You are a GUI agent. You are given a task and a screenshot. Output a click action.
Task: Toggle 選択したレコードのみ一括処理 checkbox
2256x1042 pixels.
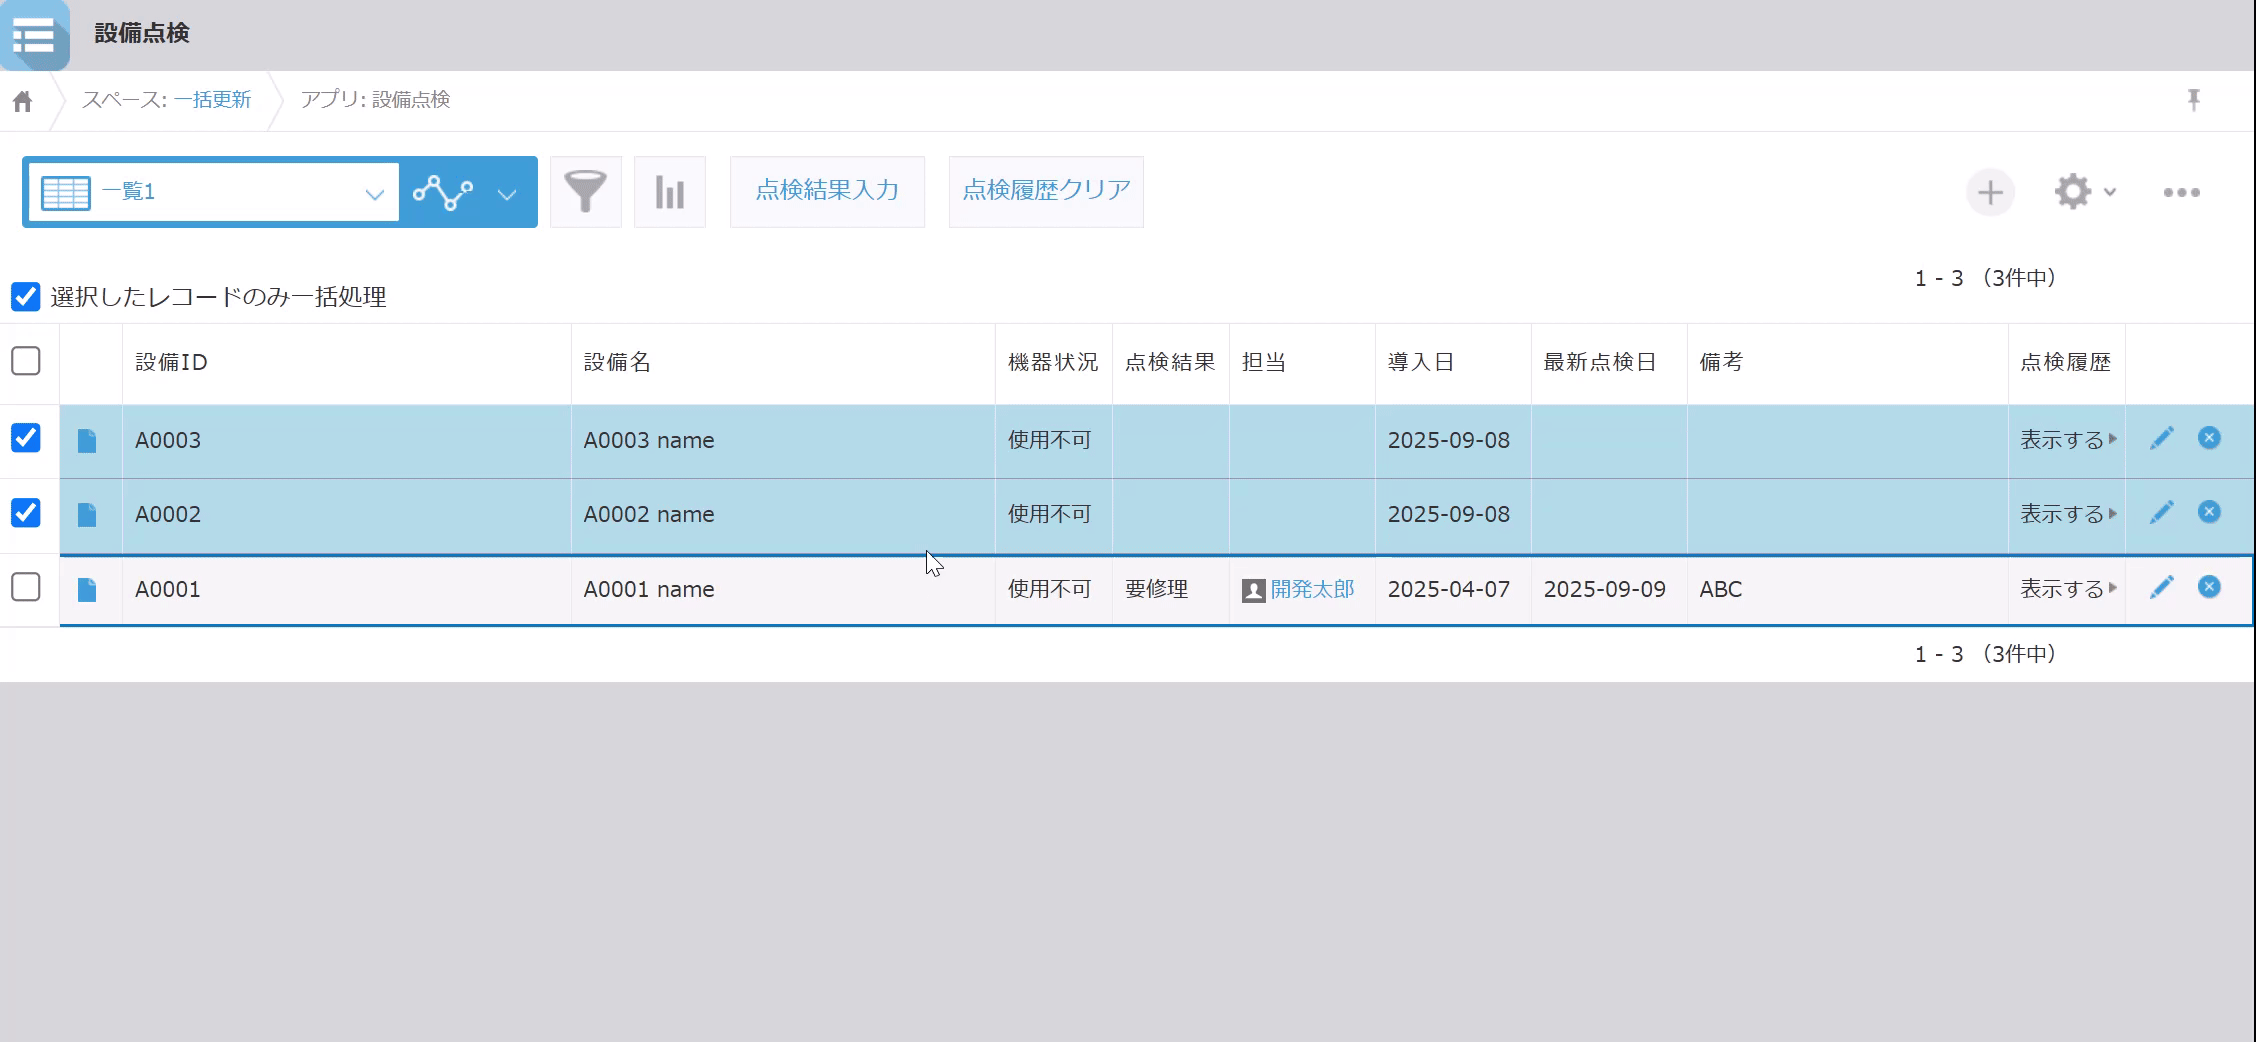pyautogui.click(x=26, y=296)
